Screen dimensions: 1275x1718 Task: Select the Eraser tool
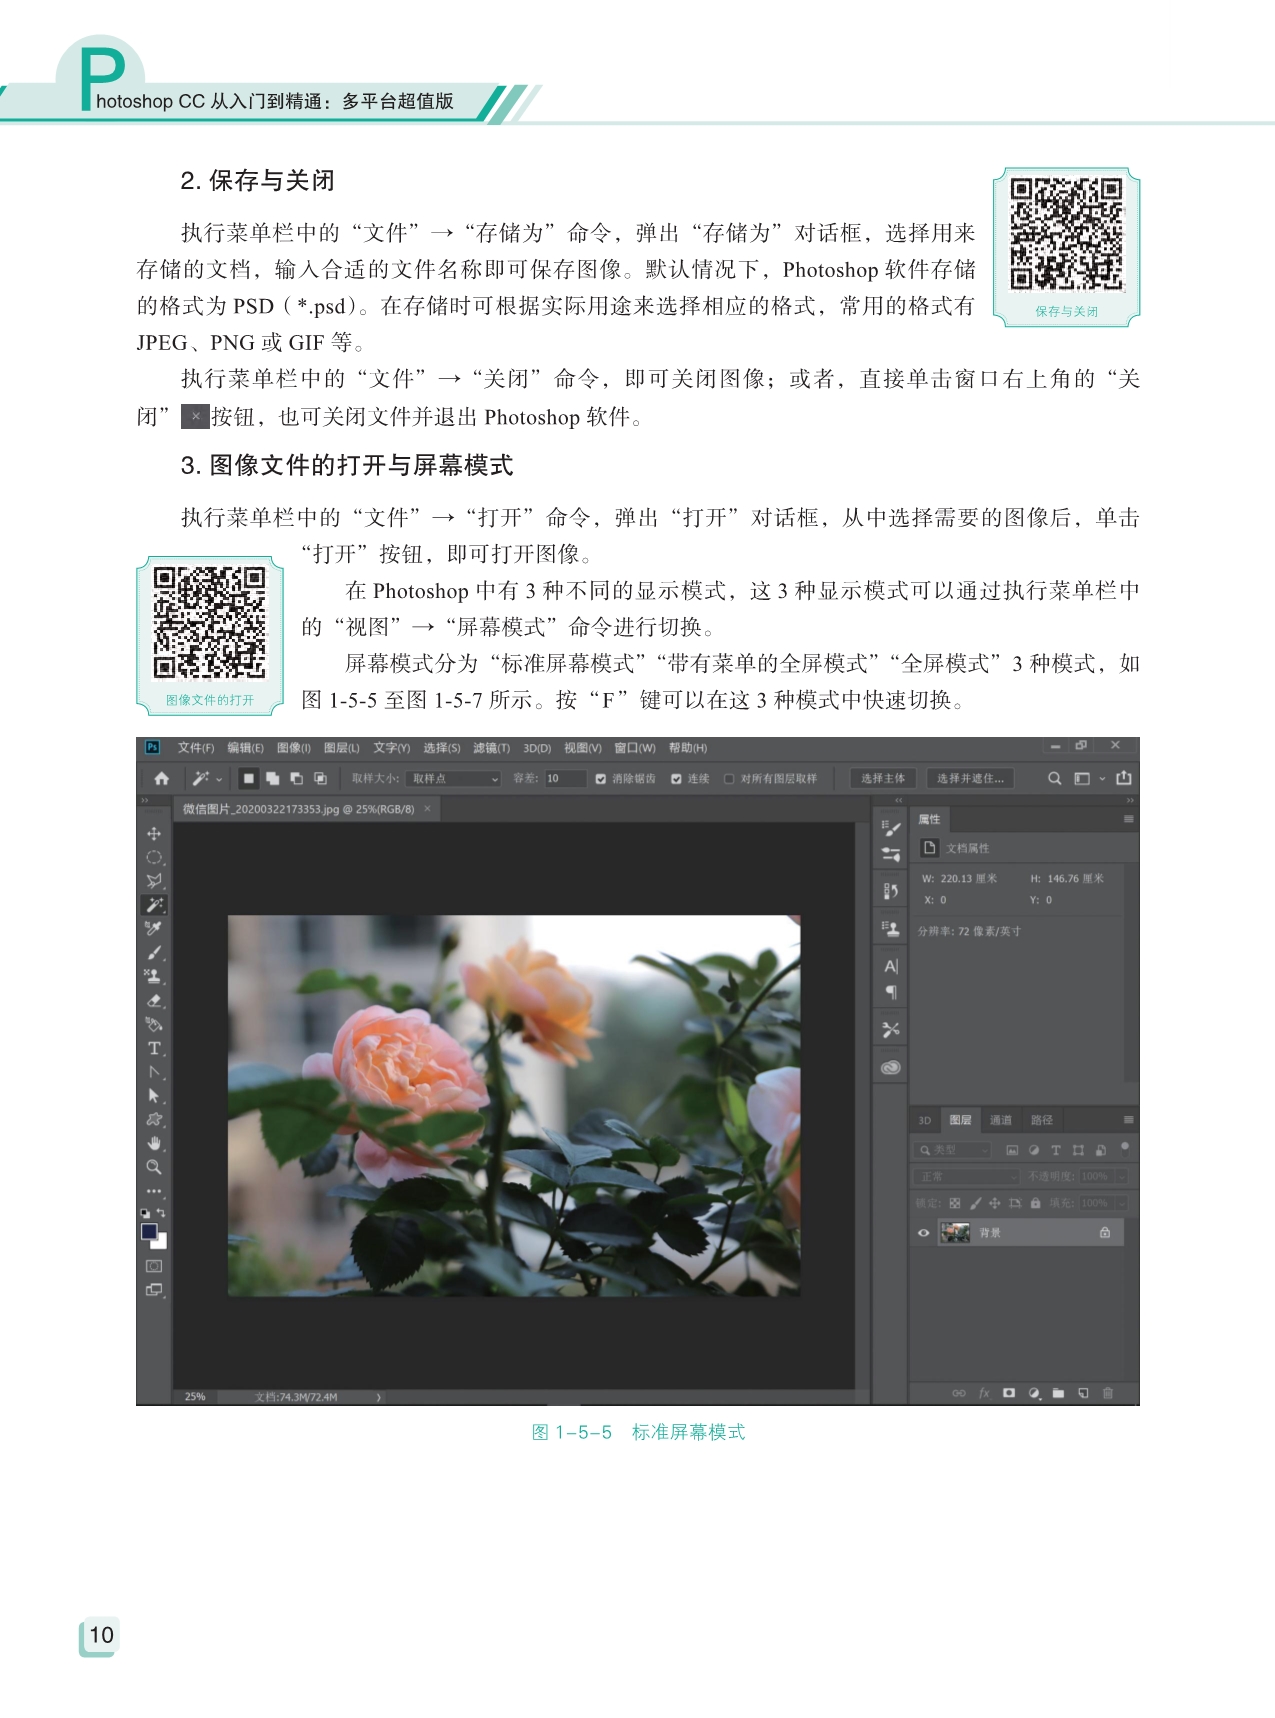(x=154, y=1000)
